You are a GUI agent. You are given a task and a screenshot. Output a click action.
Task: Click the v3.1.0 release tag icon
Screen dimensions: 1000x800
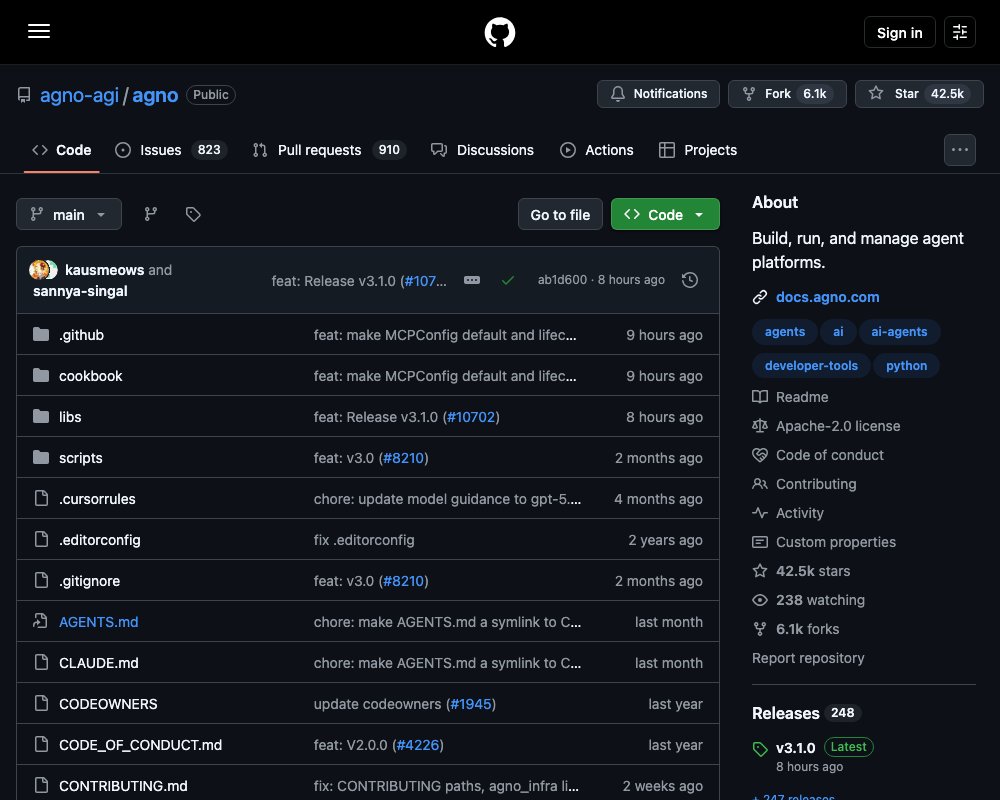(760, 749)
